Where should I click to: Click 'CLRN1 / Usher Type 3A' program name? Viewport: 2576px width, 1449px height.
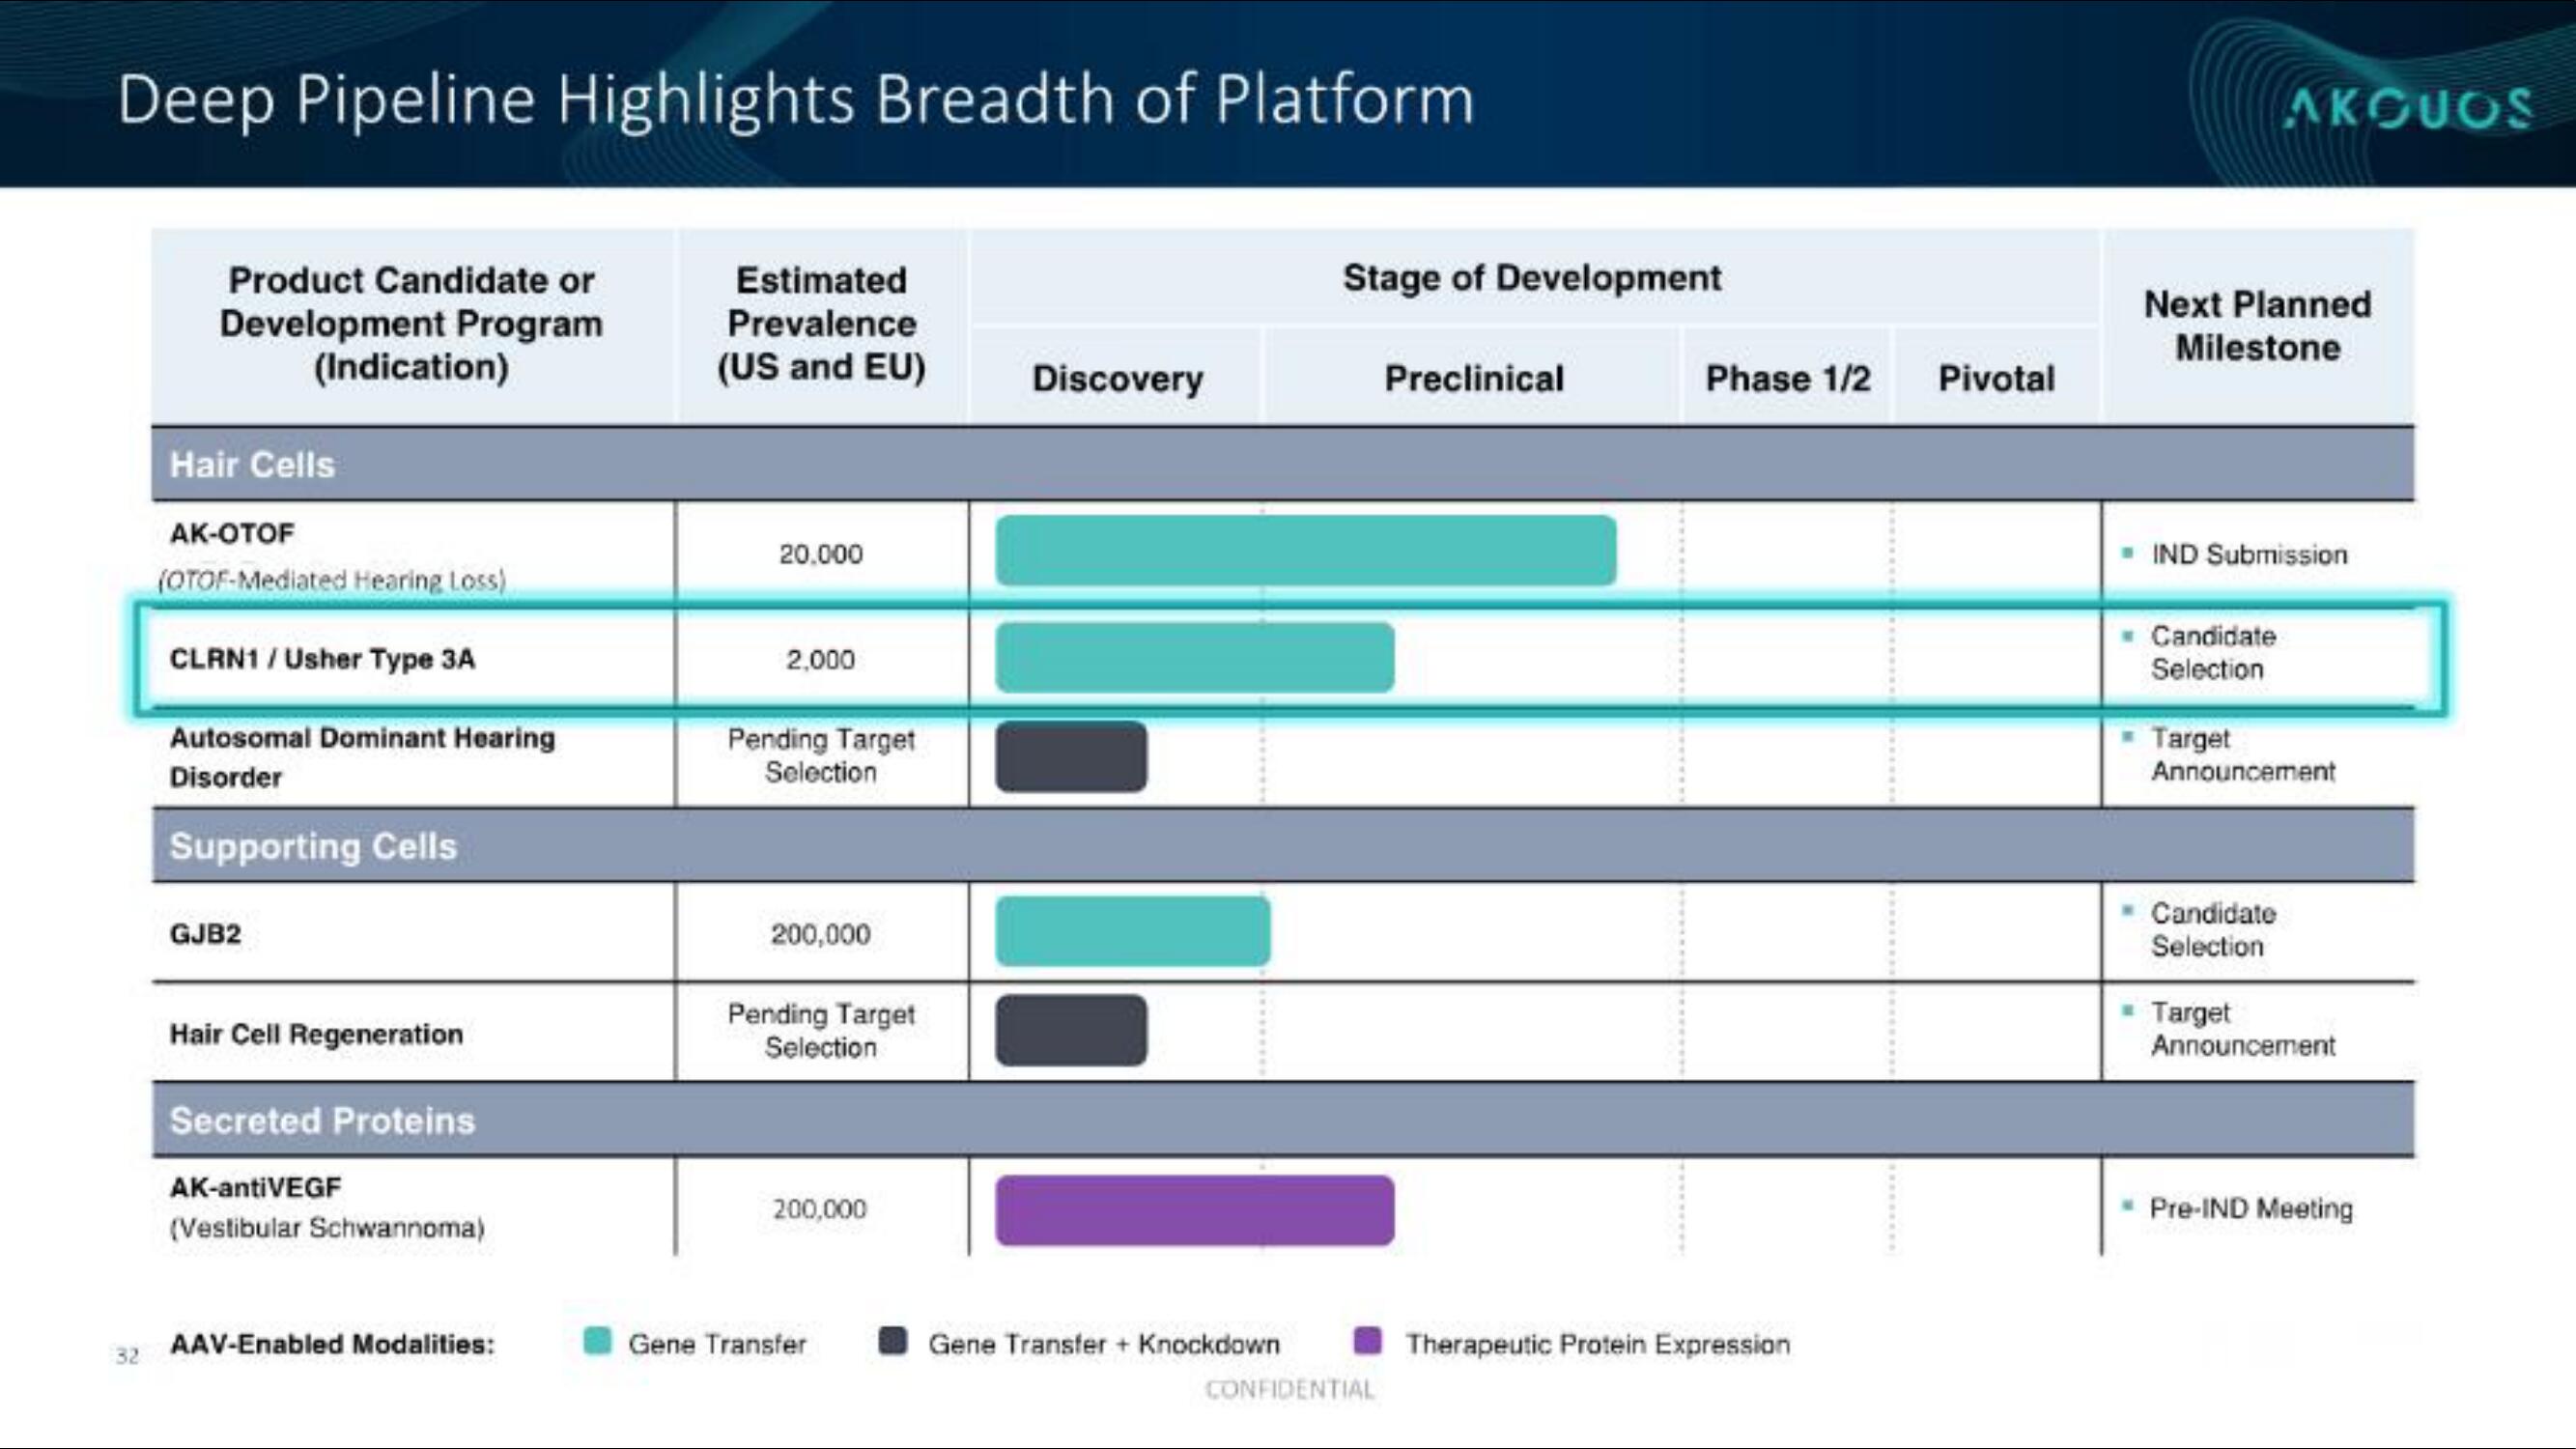coord(322,659)
